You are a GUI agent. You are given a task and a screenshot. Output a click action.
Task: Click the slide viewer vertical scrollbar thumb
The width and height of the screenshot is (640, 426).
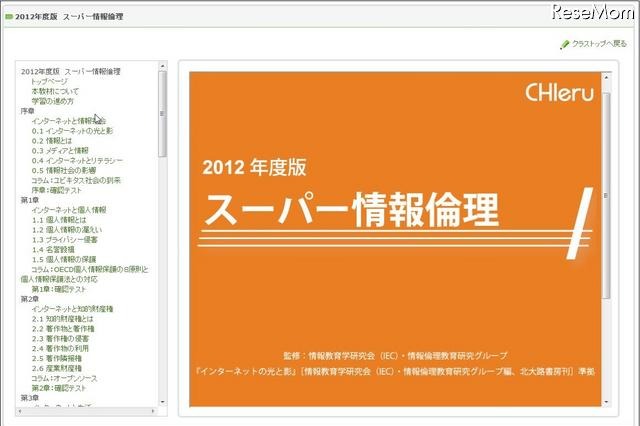pyautogui.click(x=606, y=196)
